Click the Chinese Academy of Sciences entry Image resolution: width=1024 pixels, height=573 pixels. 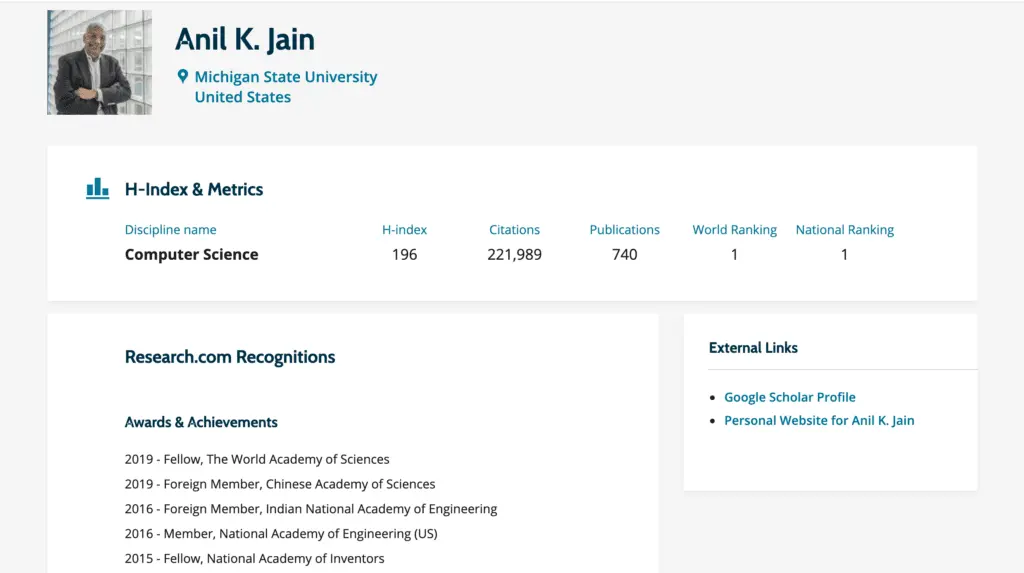pyautogui.click(x=280, y=484)
